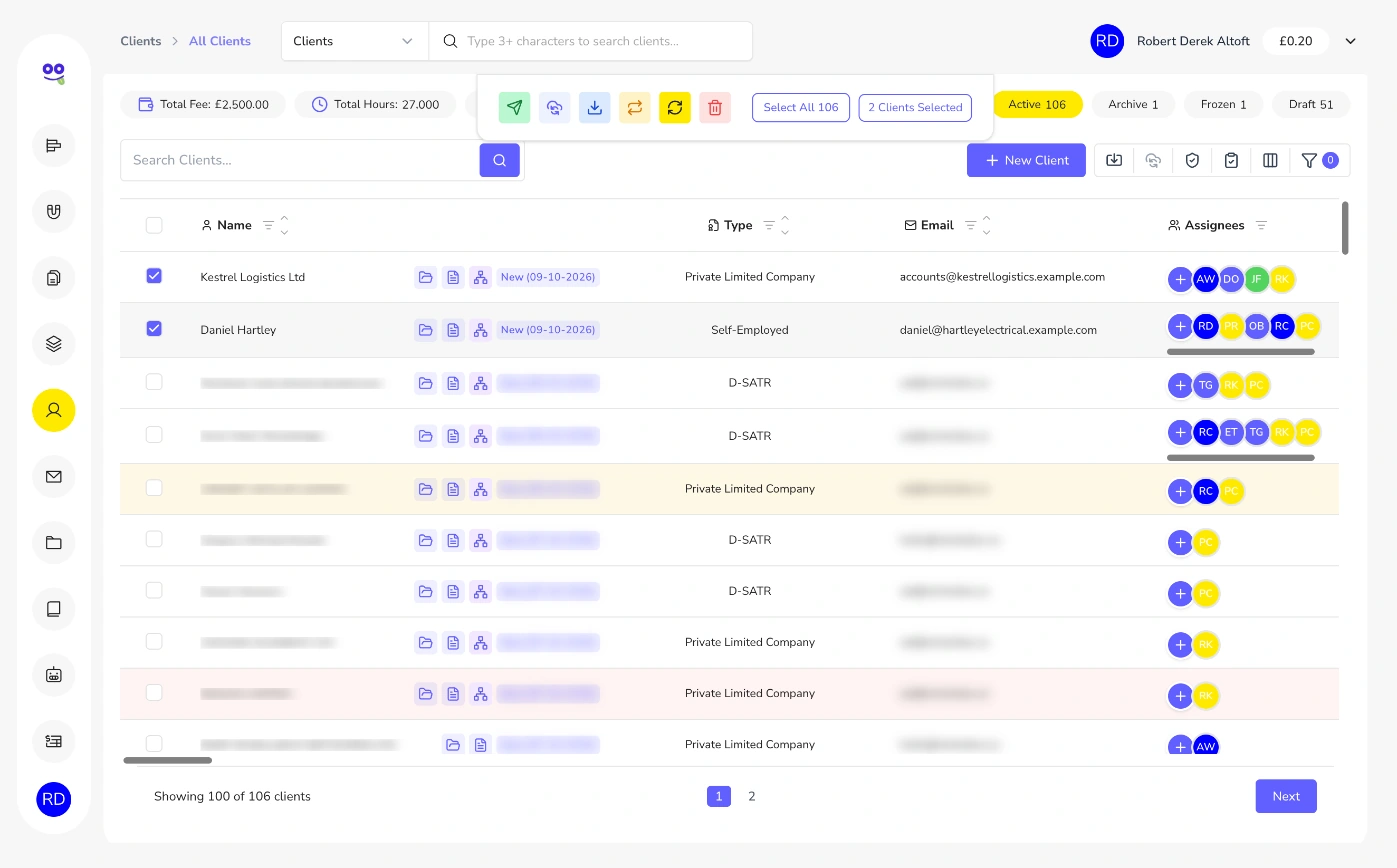1397x868 pixels.
Task: Open the filter funnel icon
Action: [1309, 160]
